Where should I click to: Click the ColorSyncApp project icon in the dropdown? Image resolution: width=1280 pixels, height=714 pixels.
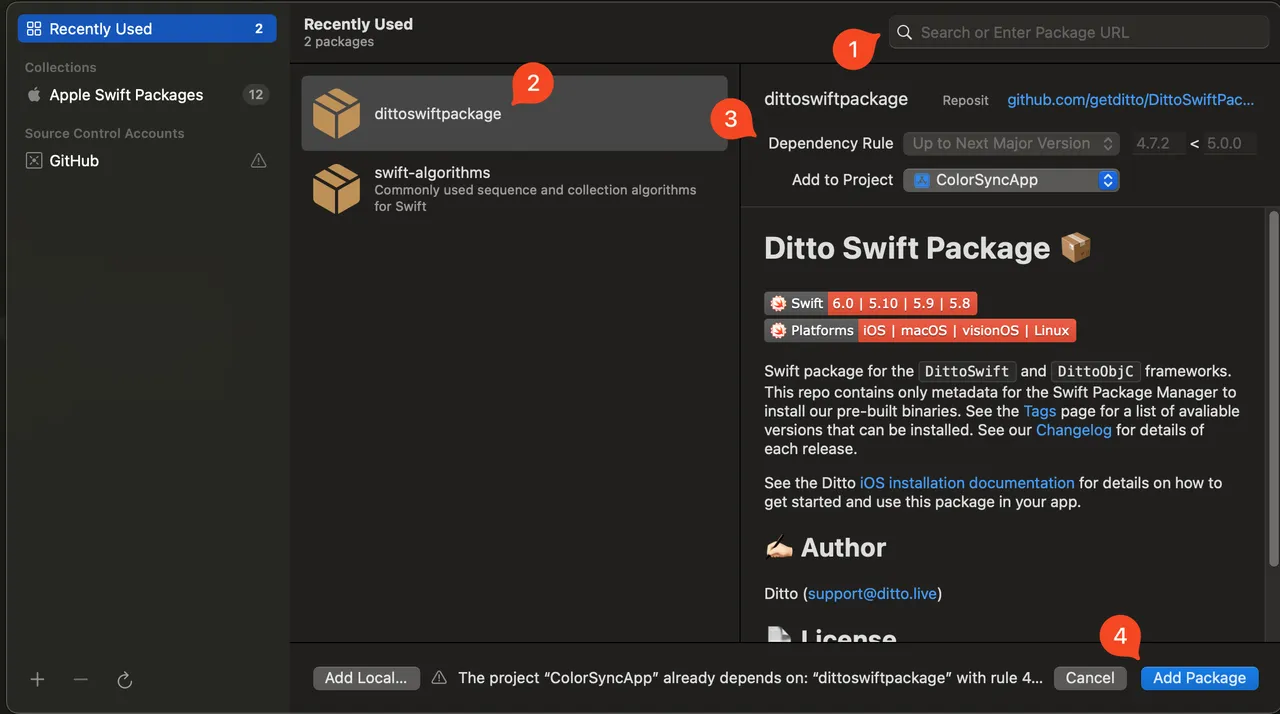(x=920, y=180)
